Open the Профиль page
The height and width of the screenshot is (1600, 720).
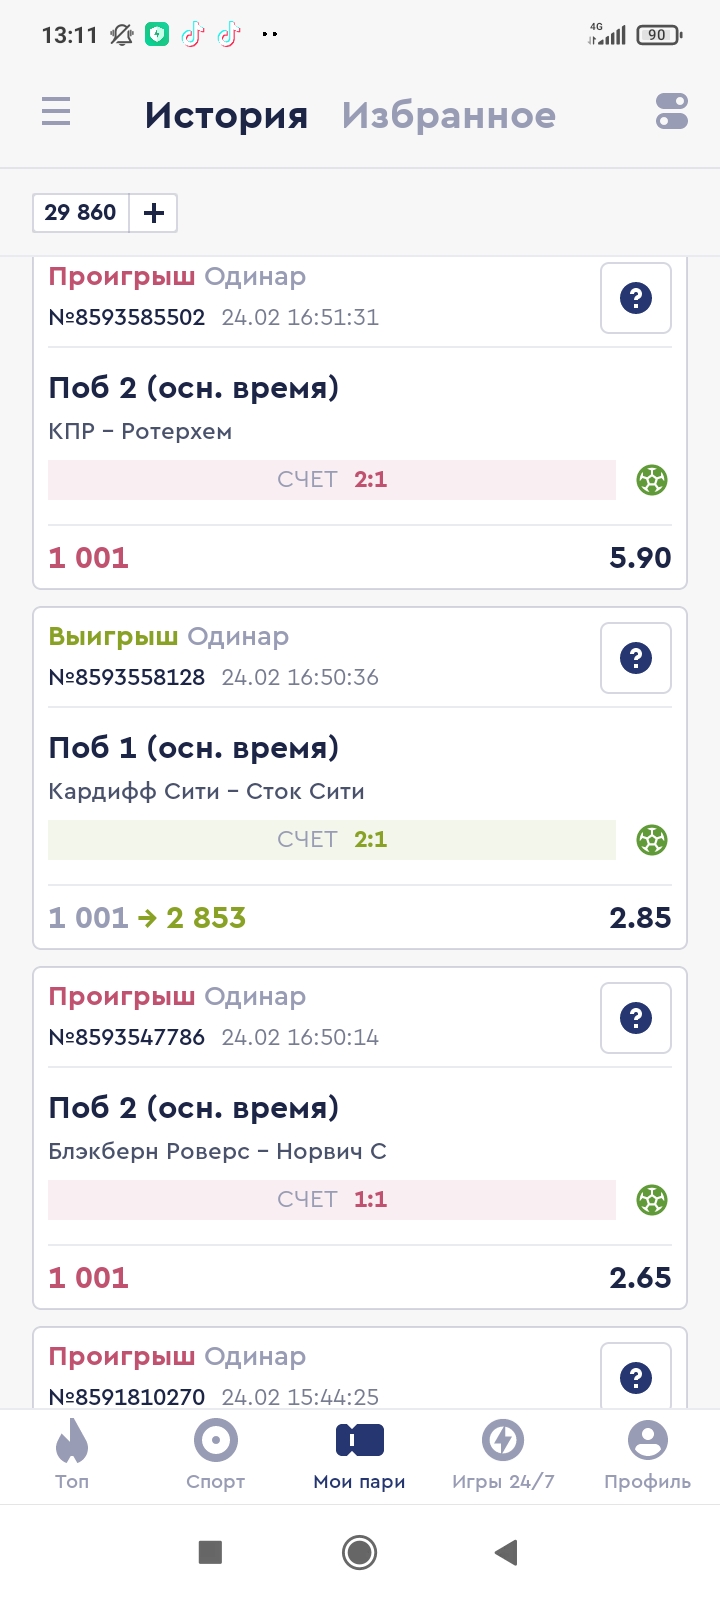[x=647, y=1455]
